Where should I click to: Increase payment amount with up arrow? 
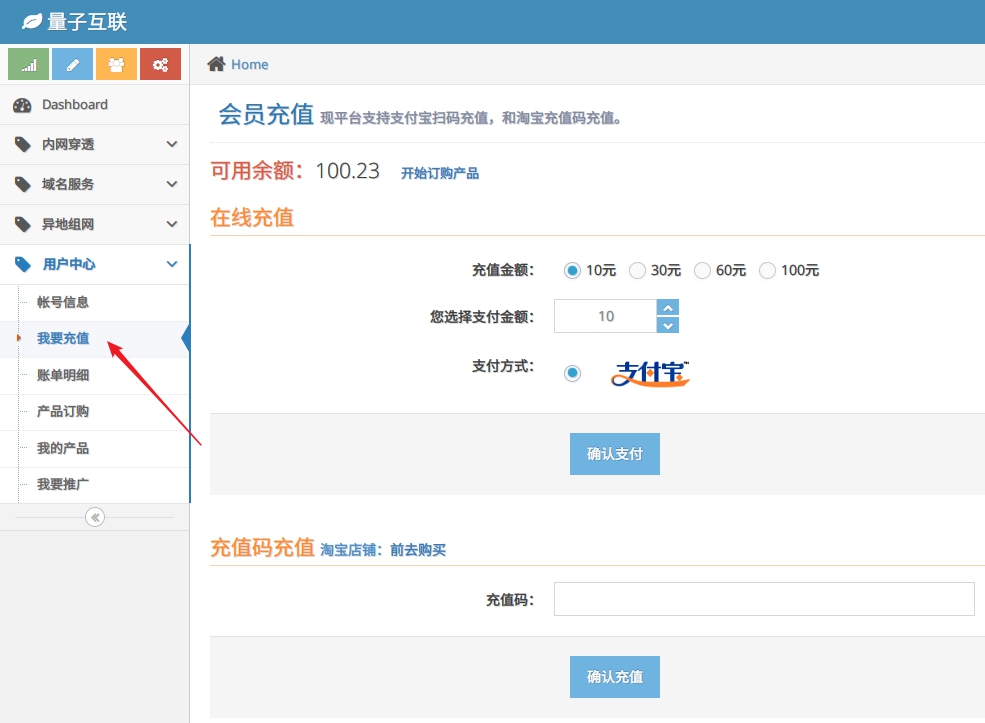click(x=668, y=307)
